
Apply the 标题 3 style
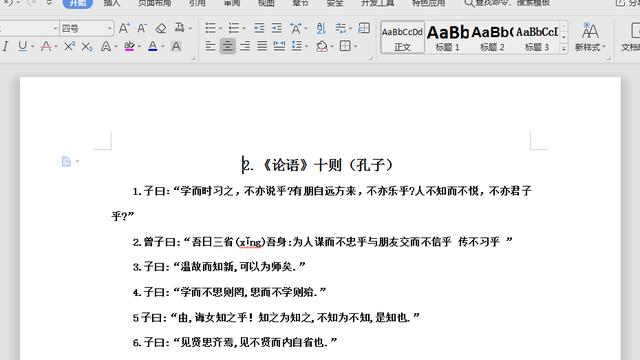[537, 38]
